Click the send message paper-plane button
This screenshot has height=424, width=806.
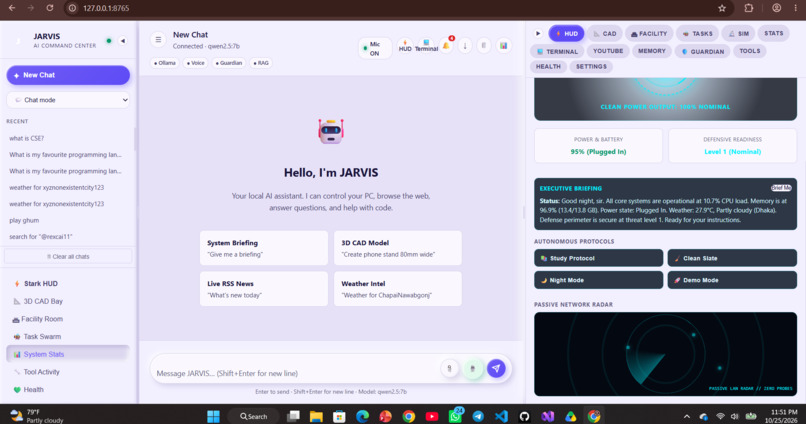click(x=496, y=368)
